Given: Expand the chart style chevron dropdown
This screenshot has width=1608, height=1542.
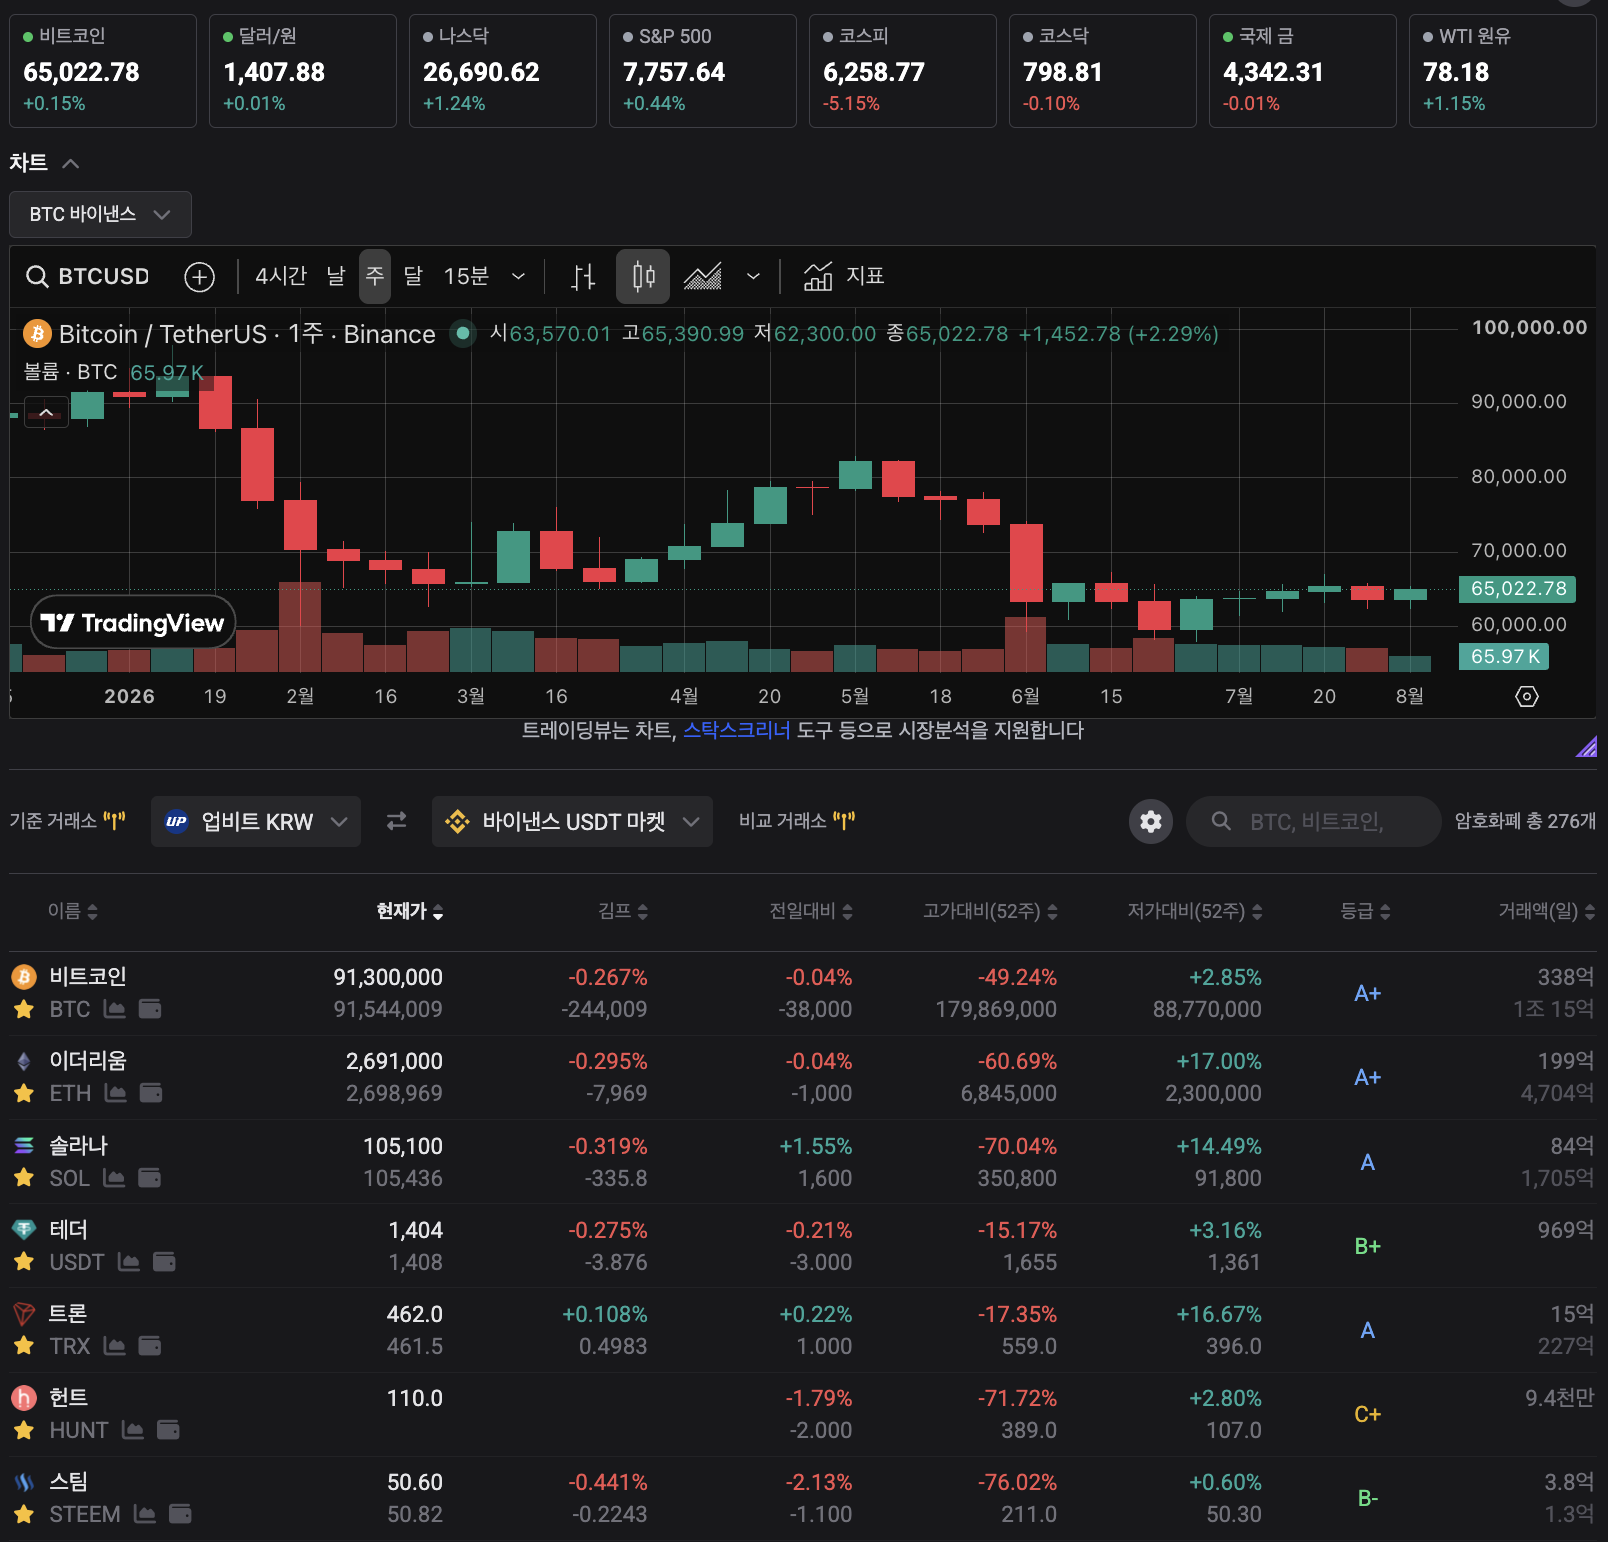Looking at the screenshot, I should pyautogui.click(x=753, y=276).
